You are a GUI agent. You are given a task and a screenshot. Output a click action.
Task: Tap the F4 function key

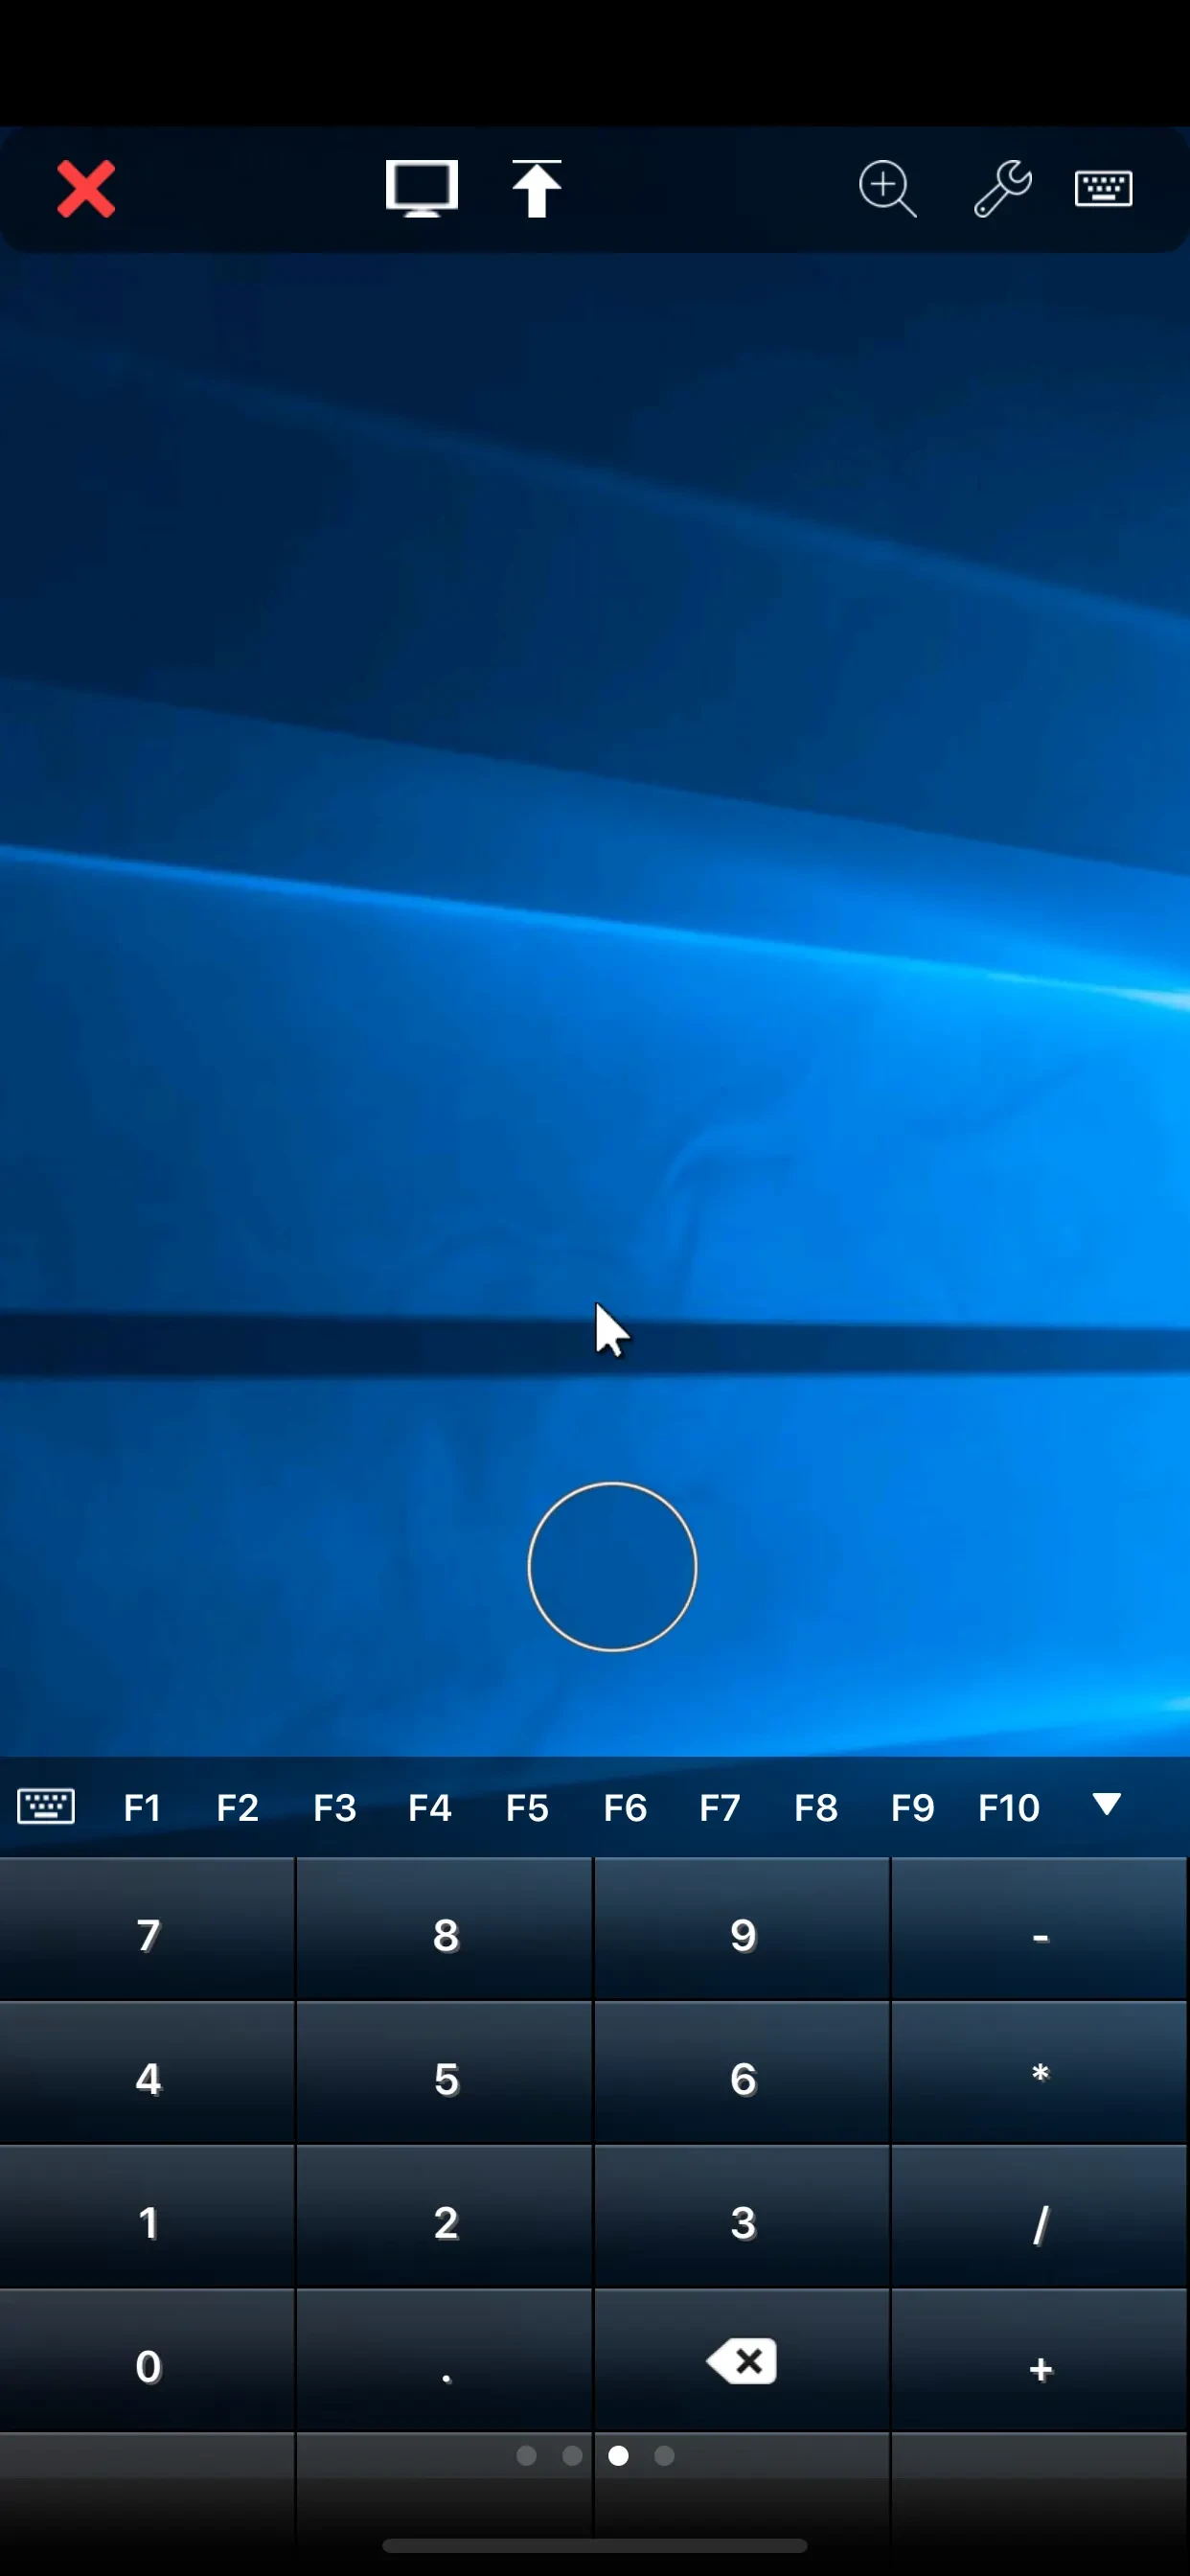(430, 1807)
